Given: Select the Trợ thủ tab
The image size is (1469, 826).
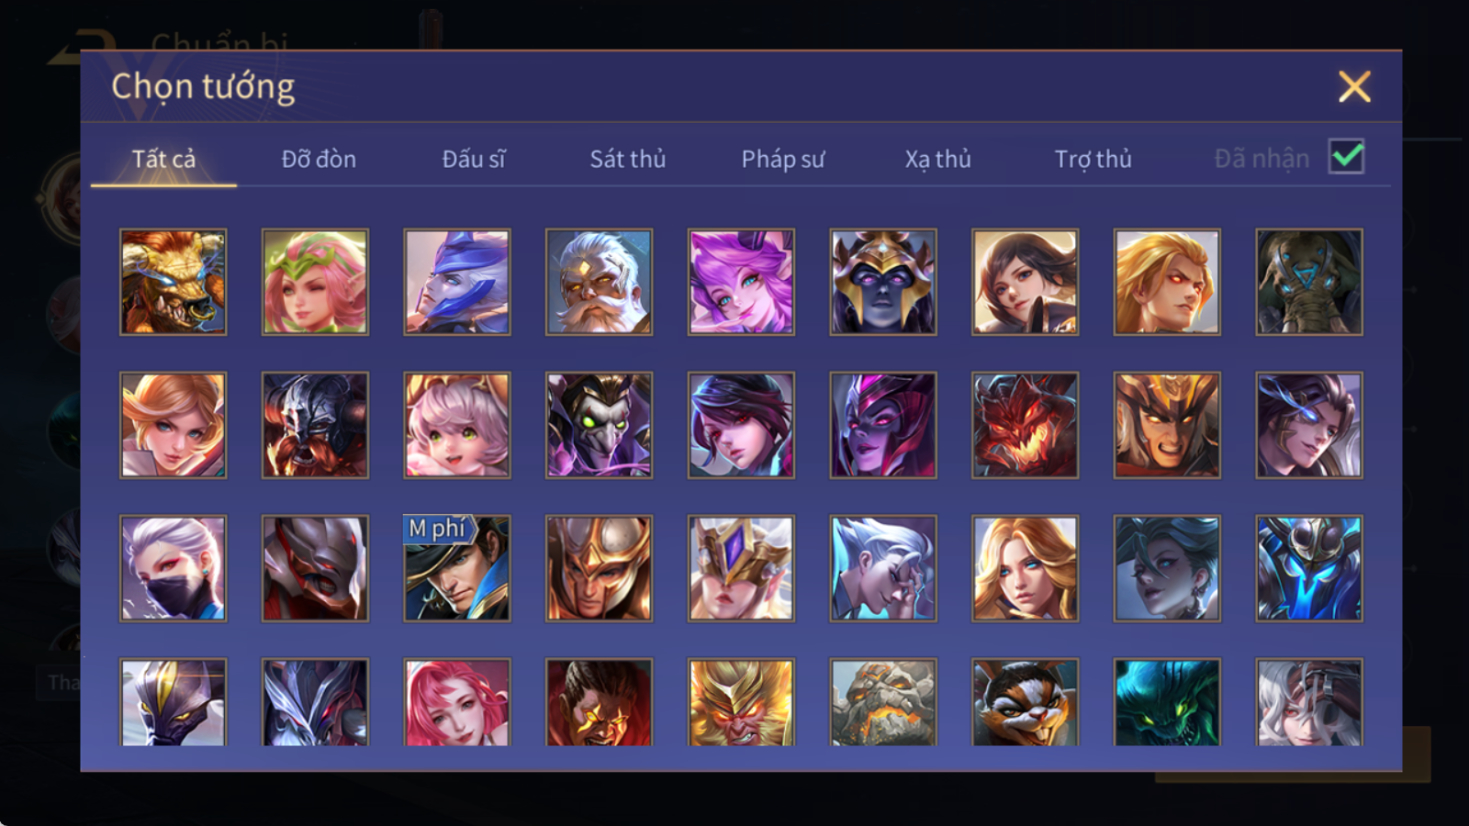Looking at the screenshot, I should click(1093, 159).
